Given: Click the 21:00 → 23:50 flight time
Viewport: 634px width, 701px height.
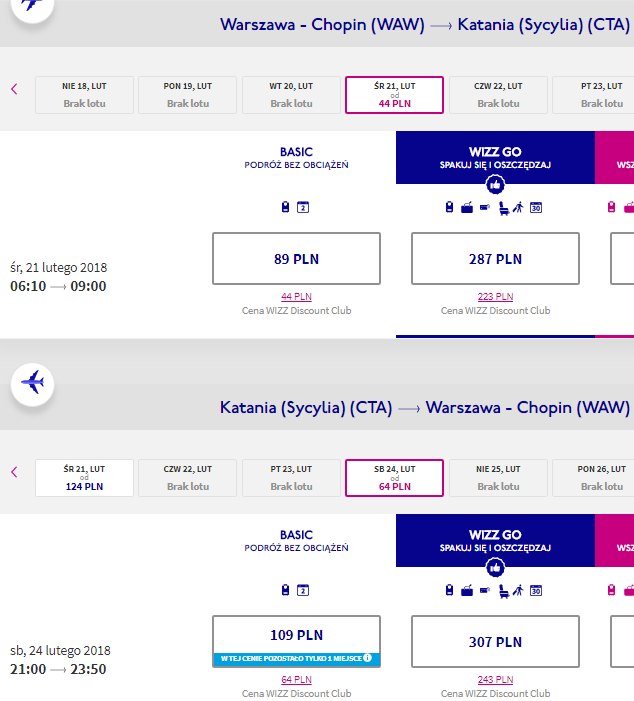Looking at the screenshot, I should coord(58,669).
